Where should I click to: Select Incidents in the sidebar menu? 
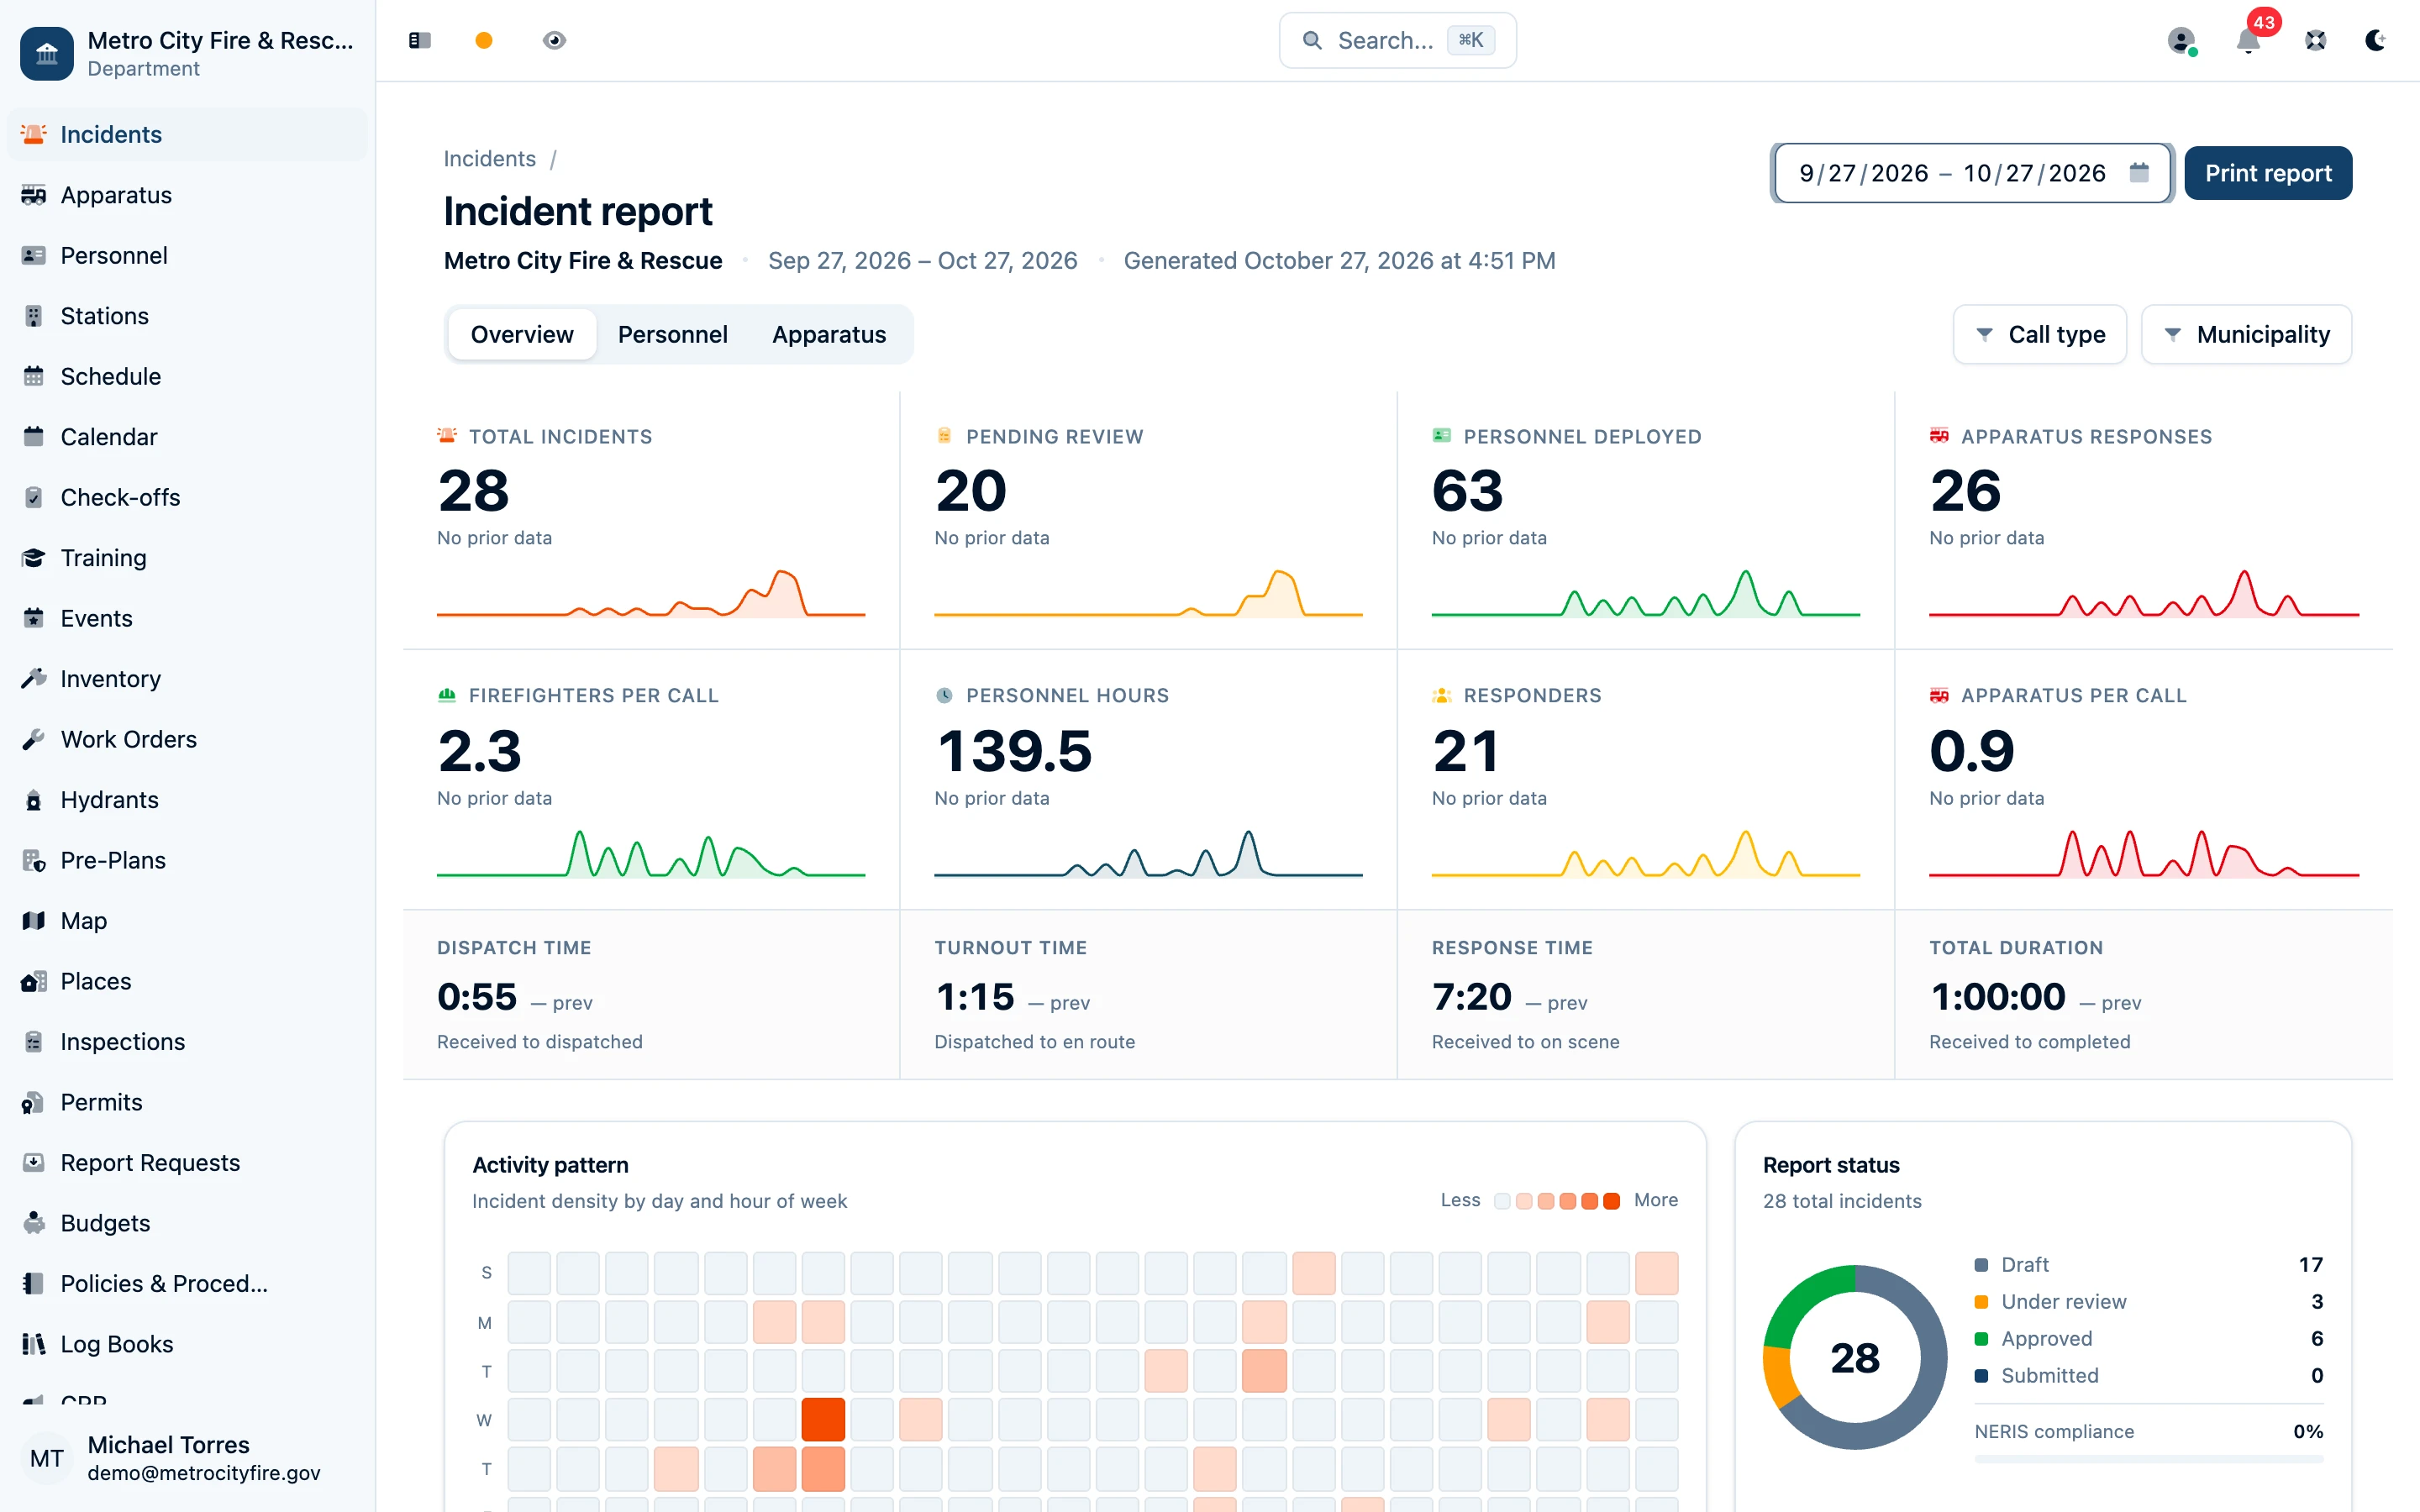coord(187,134)
